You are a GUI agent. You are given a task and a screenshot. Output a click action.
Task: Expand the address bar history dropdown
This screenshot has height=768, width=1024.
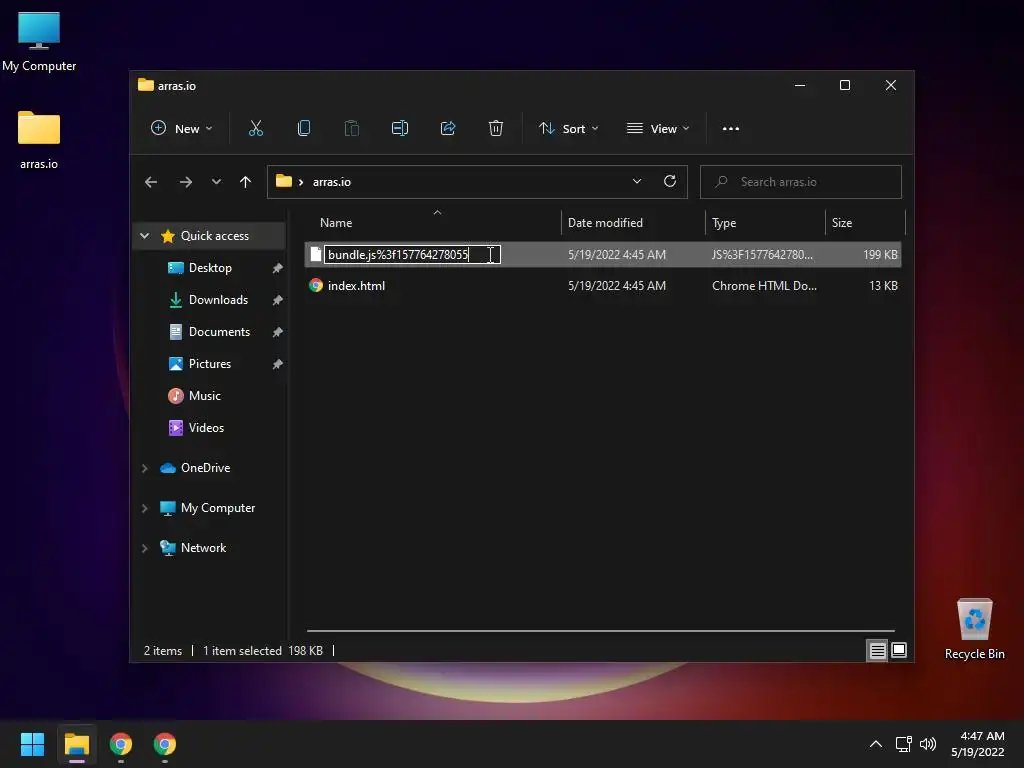pyautogui.click(x=637, y=182)
